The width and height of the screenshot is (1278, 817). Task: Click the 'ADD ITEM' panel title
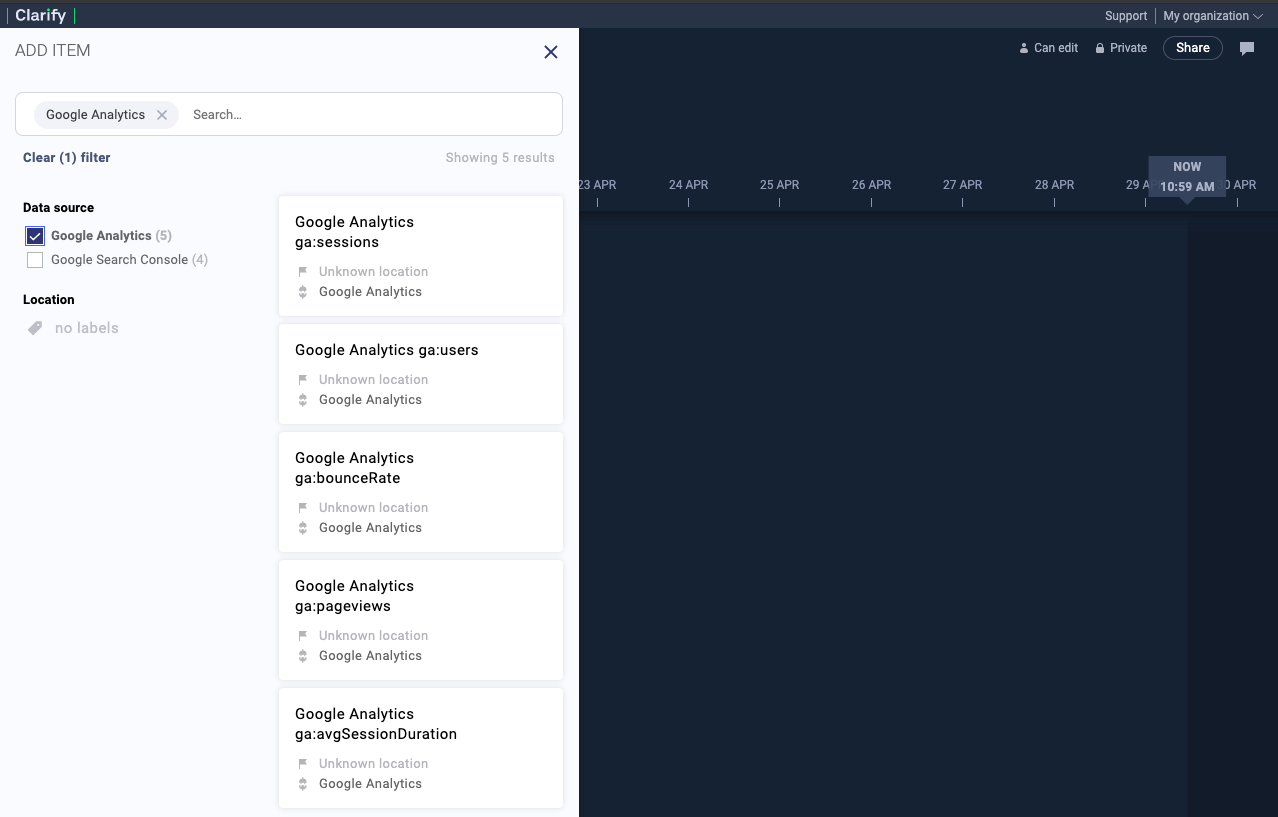(x=53, y=51)
